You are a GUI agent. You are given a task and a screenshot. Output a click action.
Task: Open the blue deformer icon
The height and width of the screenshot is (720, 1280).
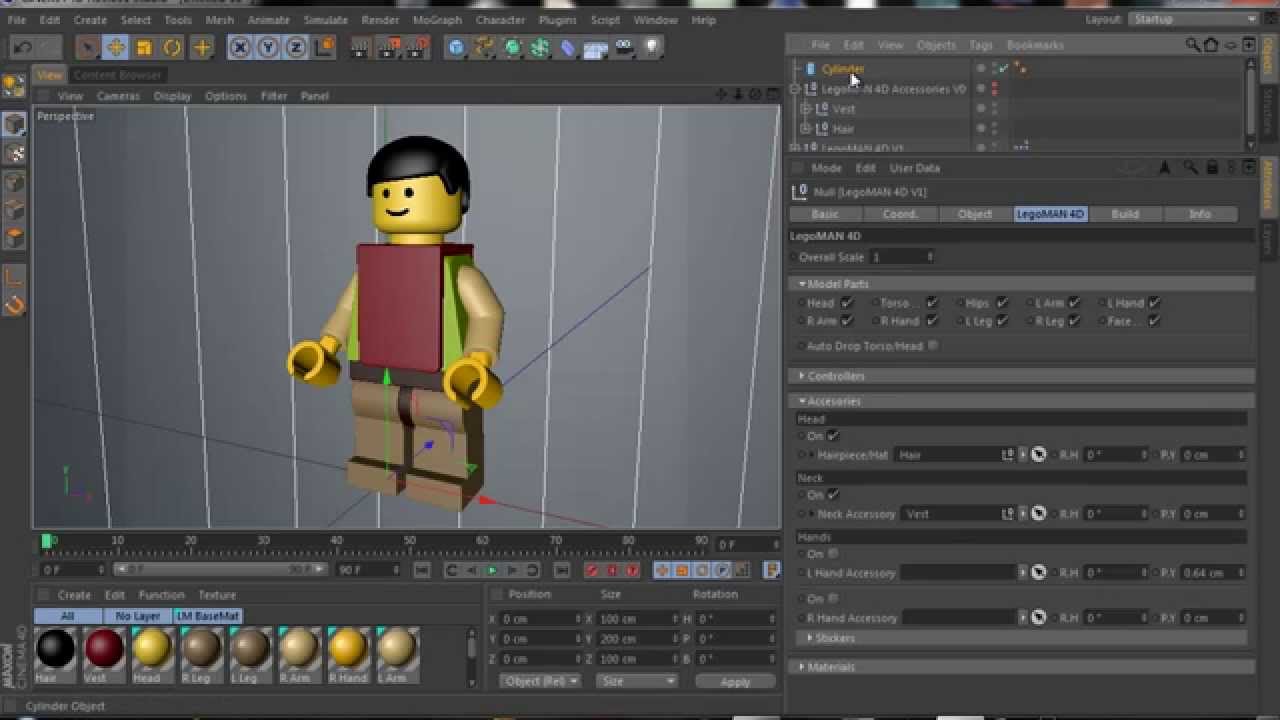pos(568,47)
